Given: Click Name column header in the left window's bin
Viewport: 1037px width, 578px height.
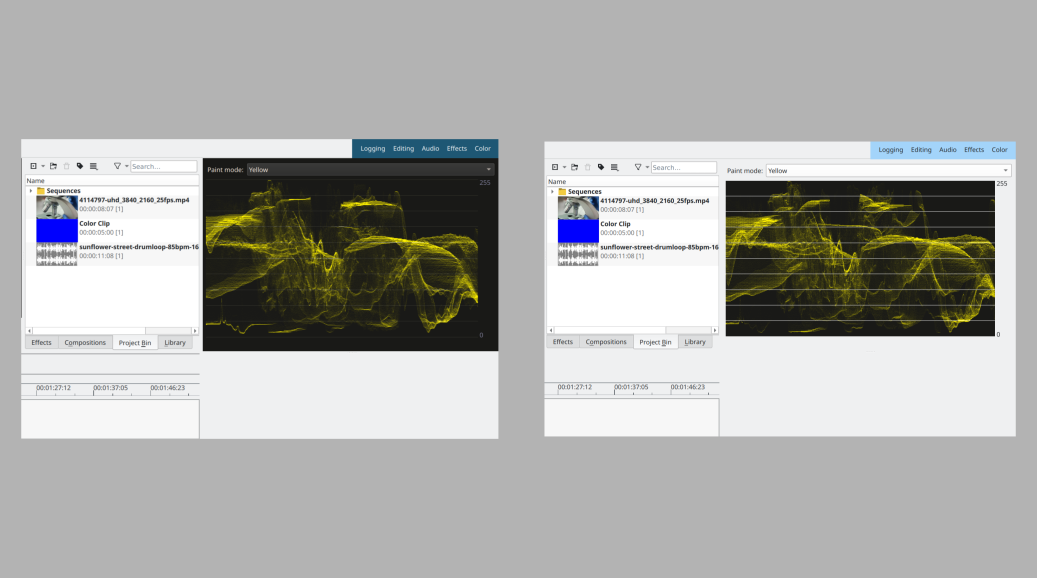Looking at the screenshot, I should [x=36, y=181].
